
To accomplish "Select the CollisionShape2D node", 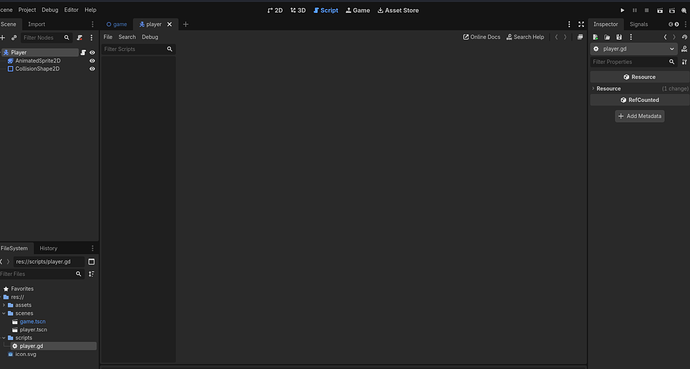I will (37, 69).
